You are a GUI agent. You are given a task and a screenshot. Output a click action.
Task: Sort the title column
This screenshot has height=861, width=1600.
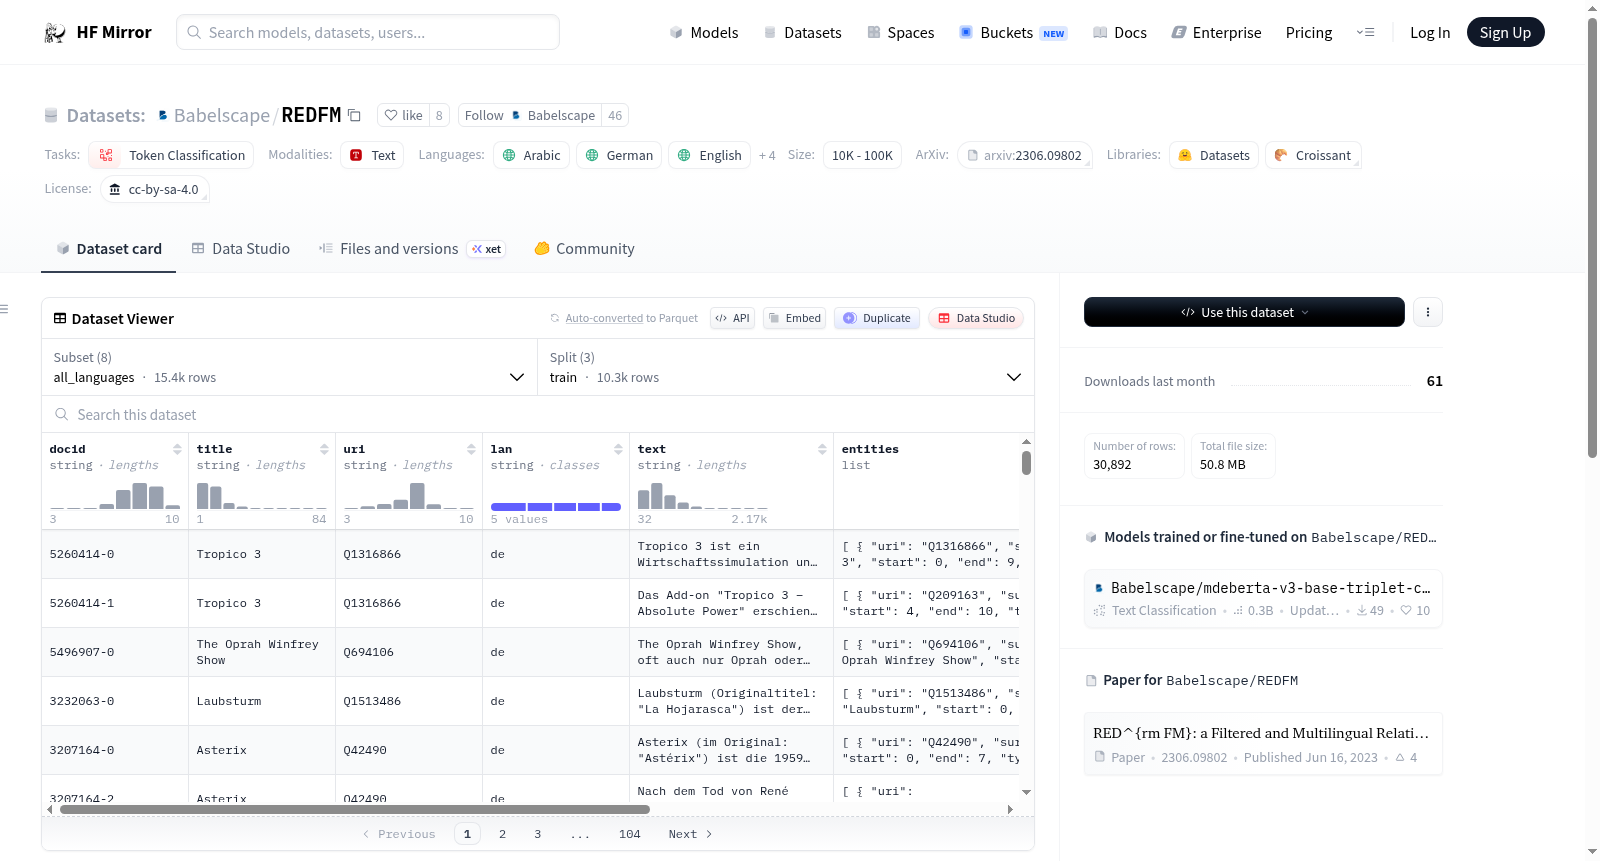click(x=324, y=449)
